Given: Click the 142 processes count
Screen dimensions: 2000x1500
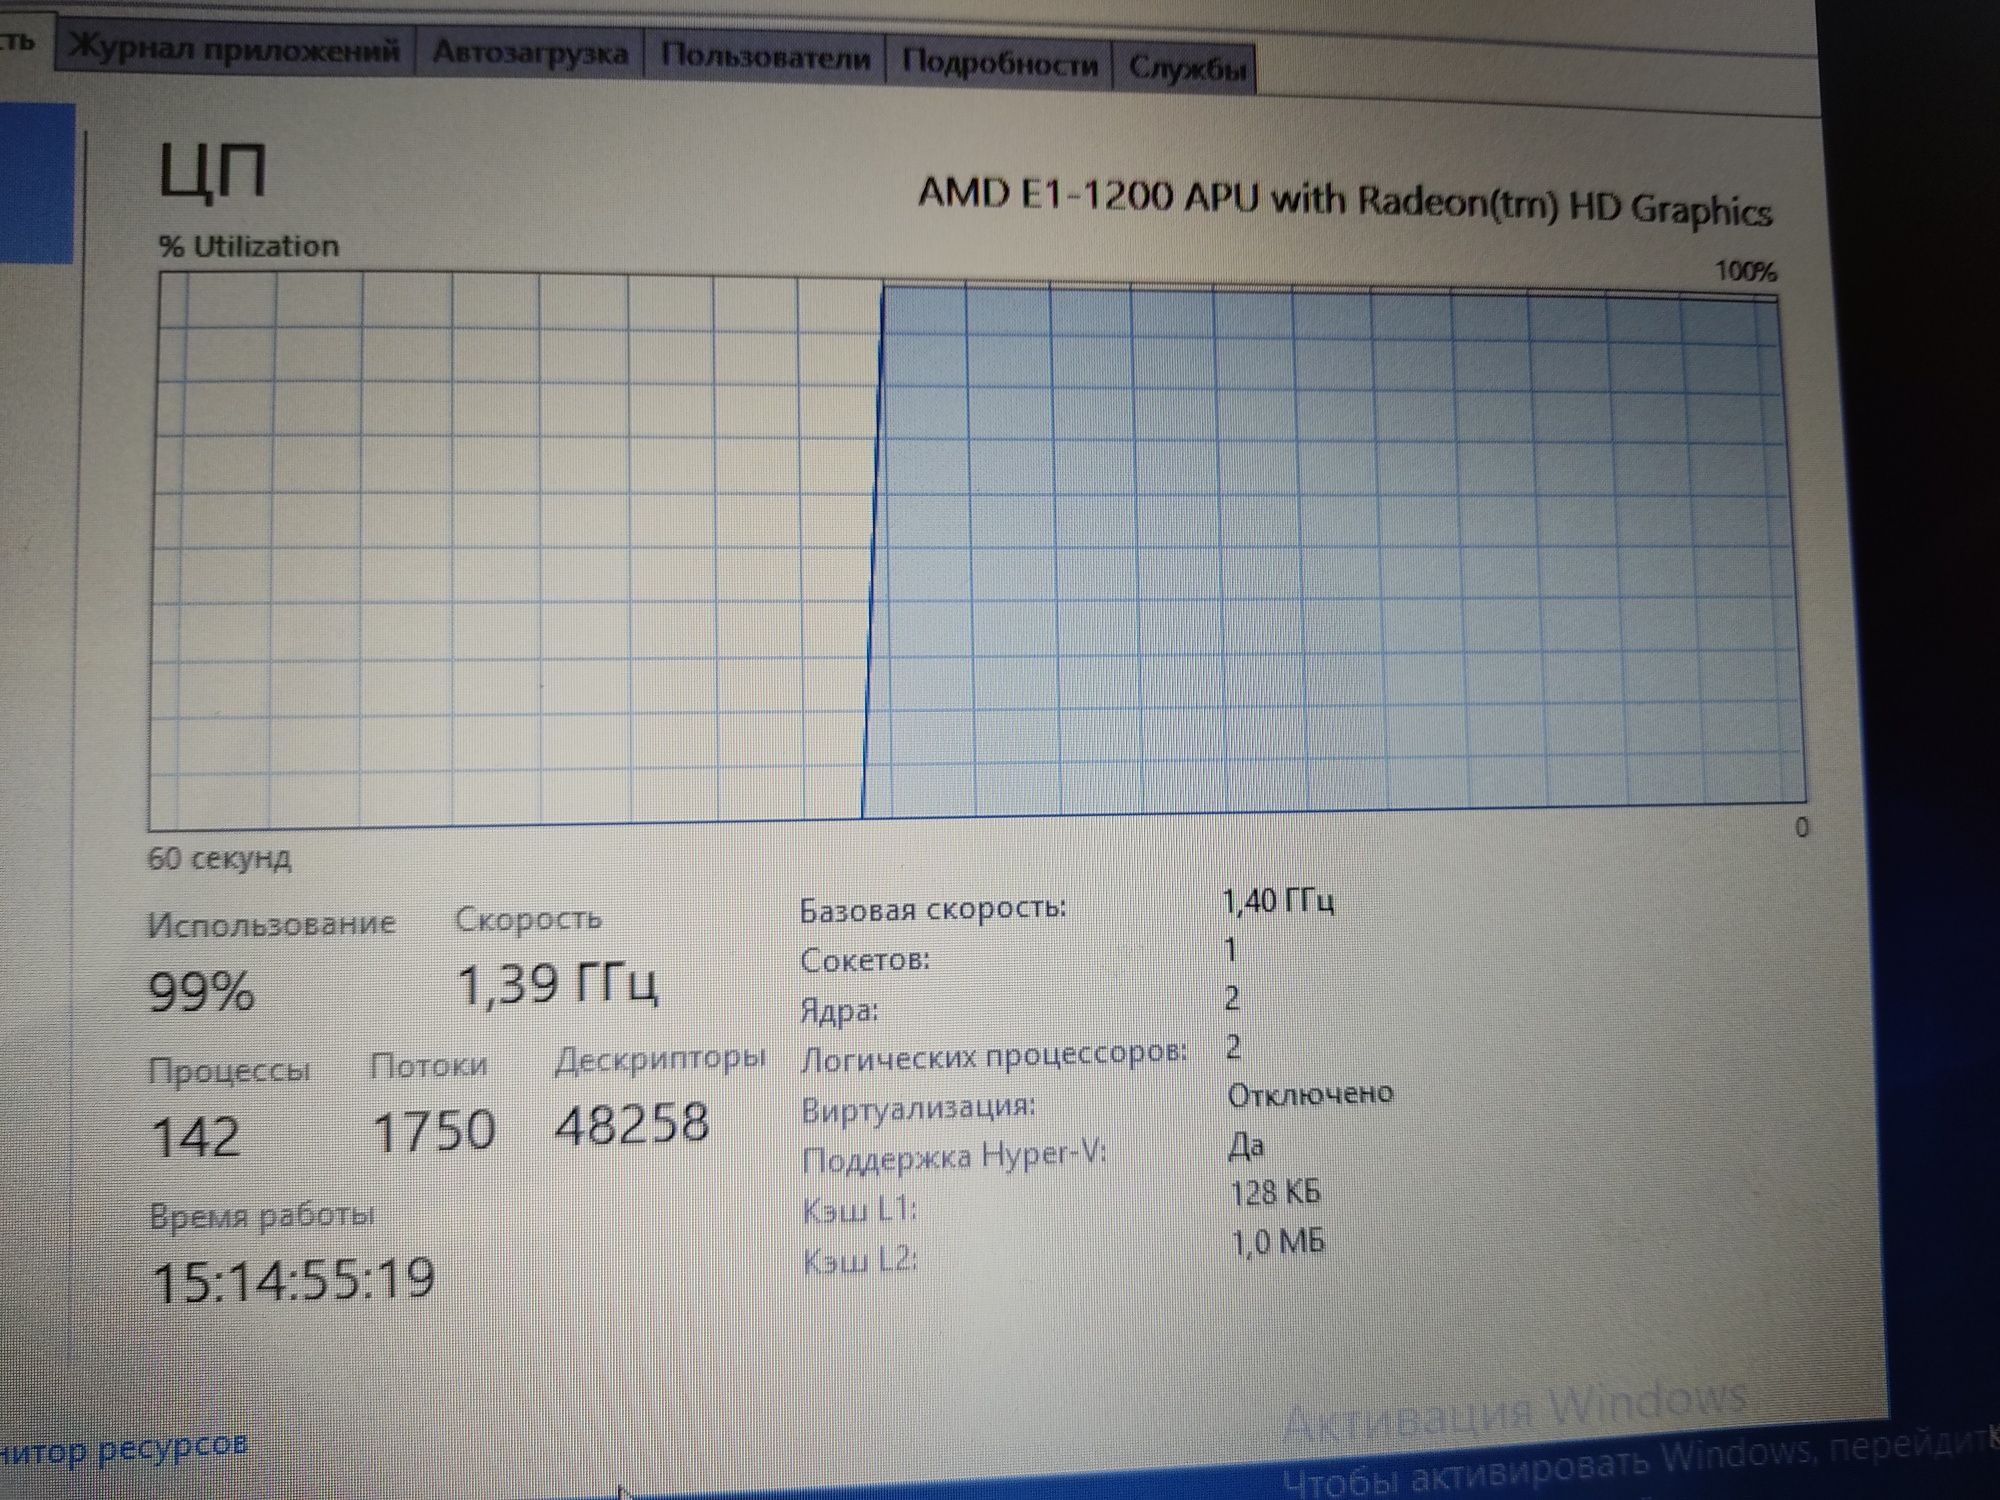Looking at the screenshot, I should point(195,1137).
